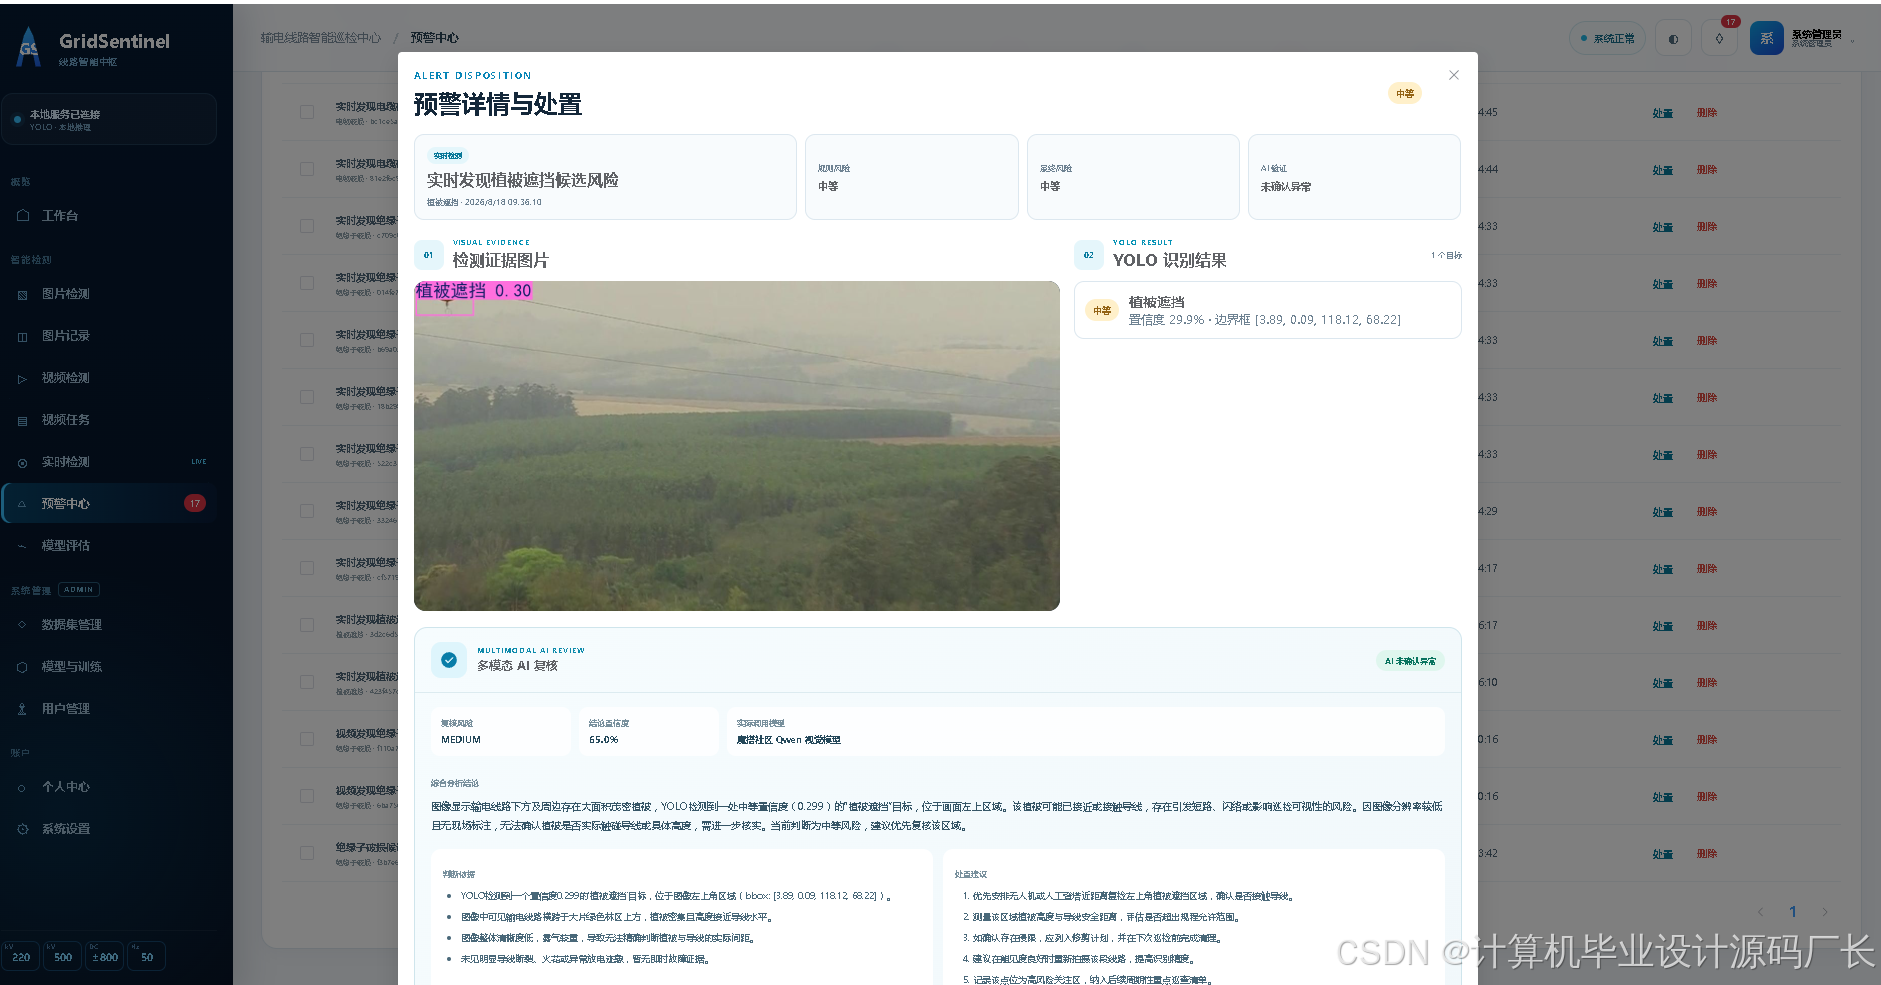Check the box for the 4:17 alert row
This screenshot has height=985, width=1881.
(x=307, y=568)
